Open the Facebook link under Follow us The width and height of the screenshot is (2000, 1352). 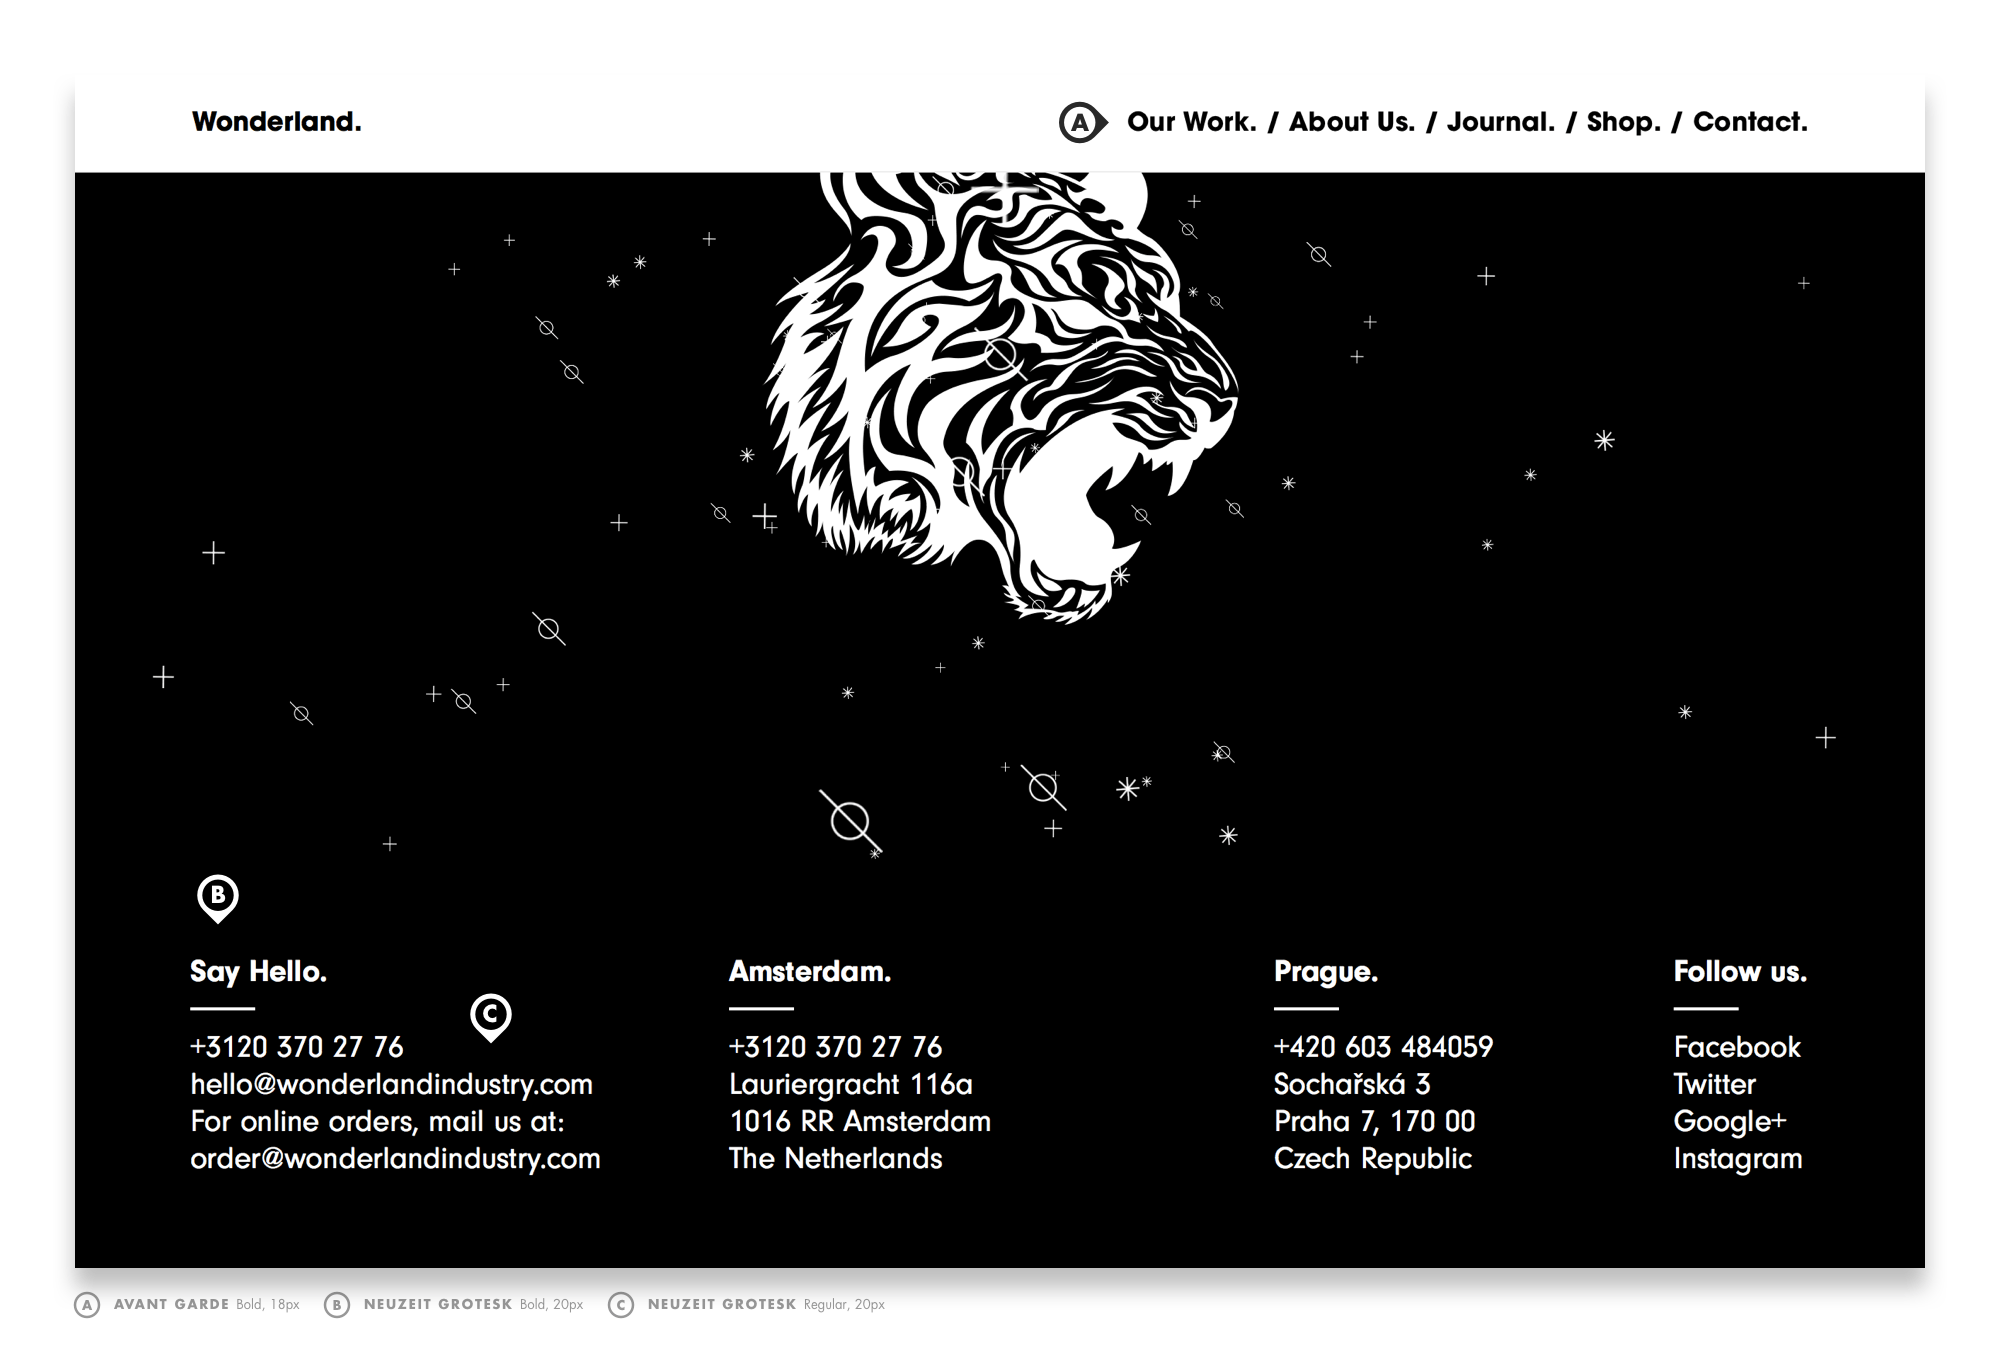pyautogui.click(x=1737, y=1047)
